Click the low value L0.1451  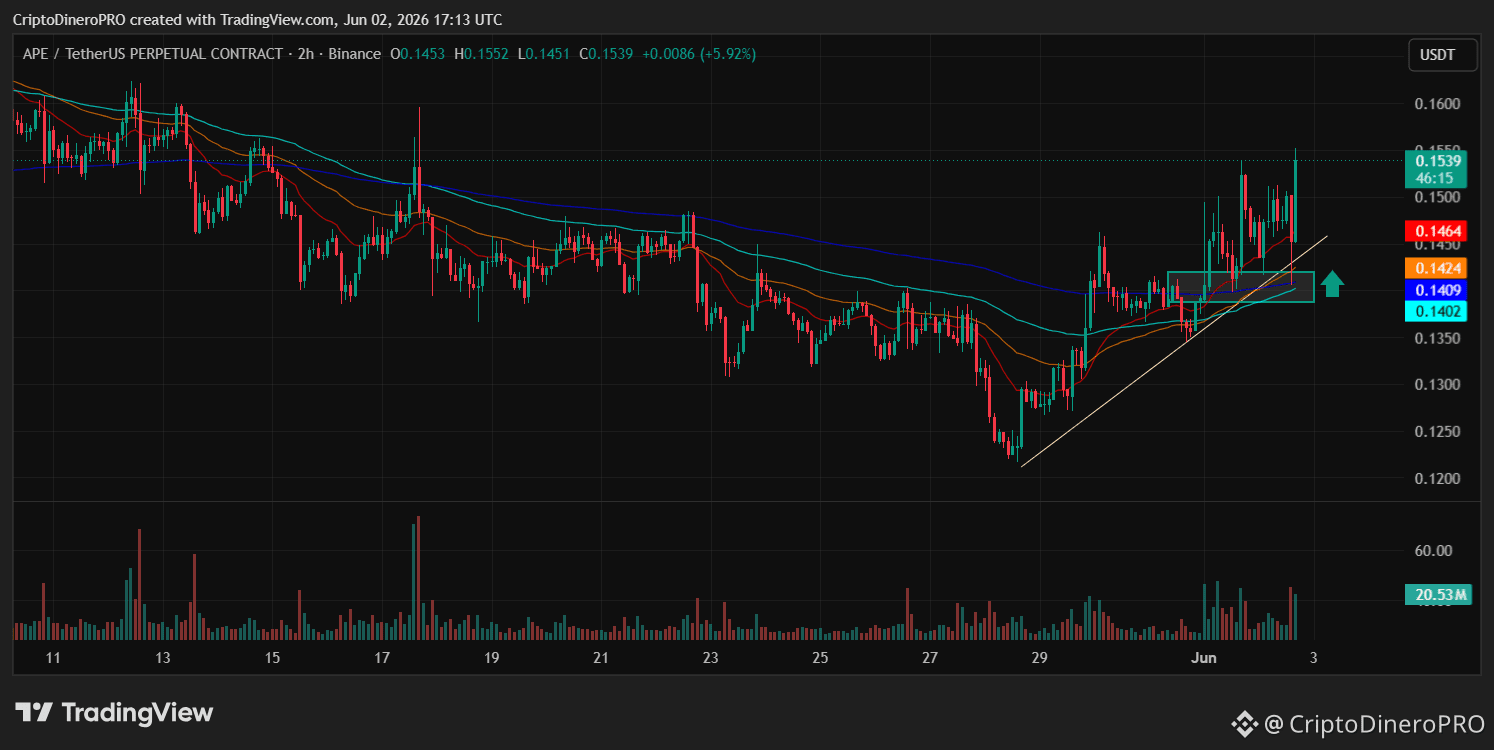543,54
